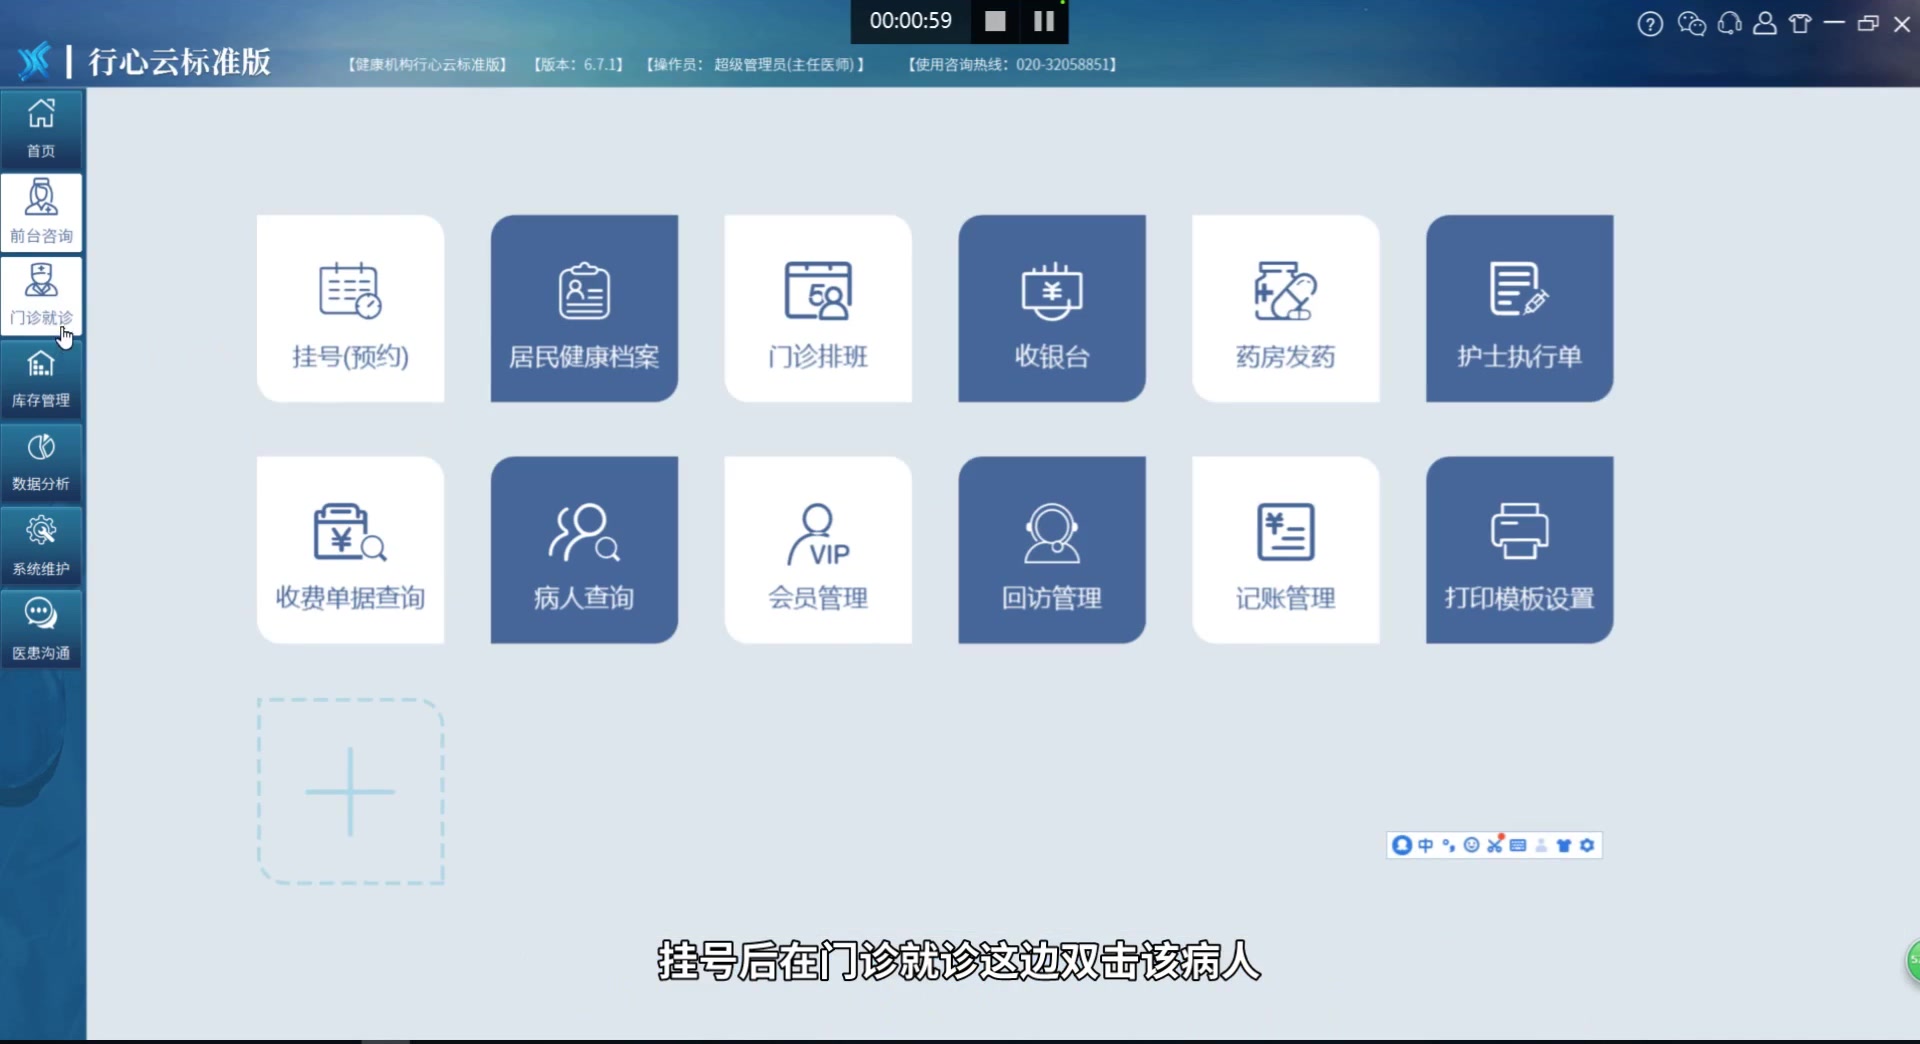
Task: Minimize the application window
Action: point(1834,23)
